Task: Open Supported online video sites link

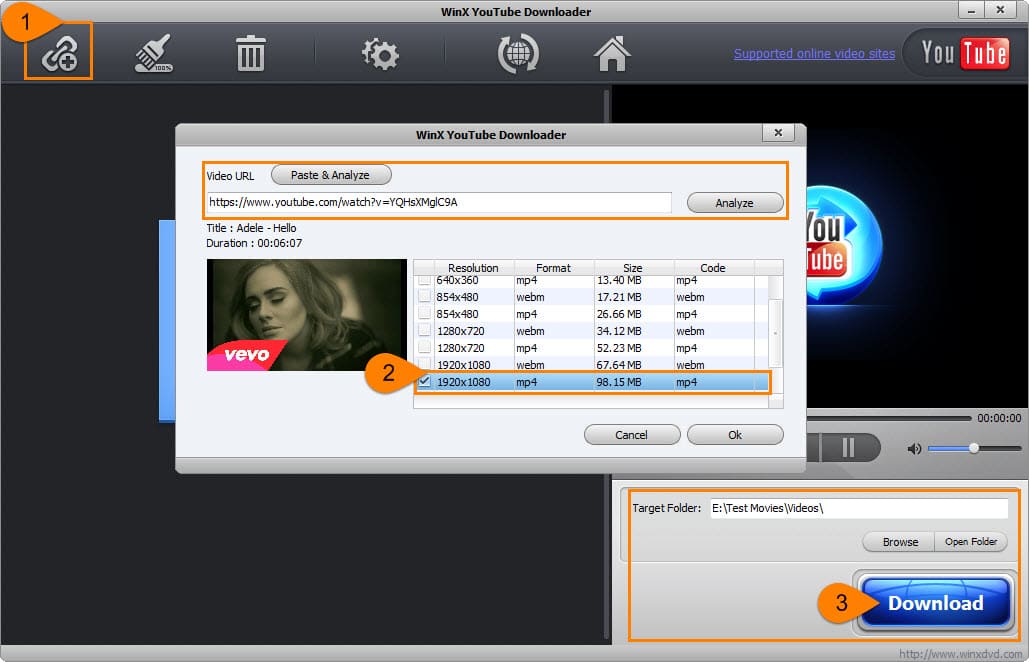Action: 814,53
